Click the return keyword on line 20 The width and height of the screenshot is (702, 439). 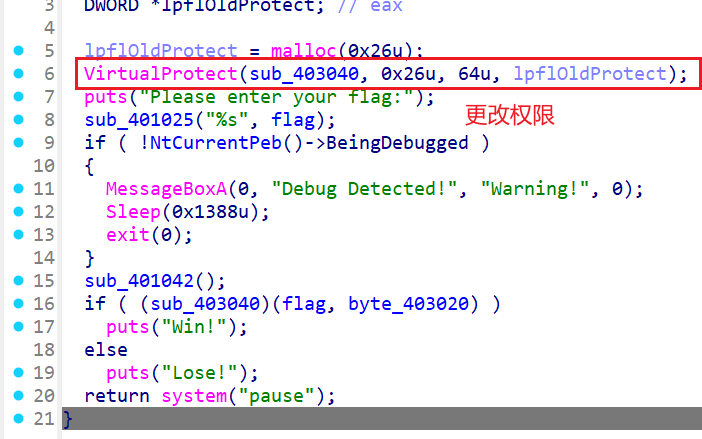(117, 396)
